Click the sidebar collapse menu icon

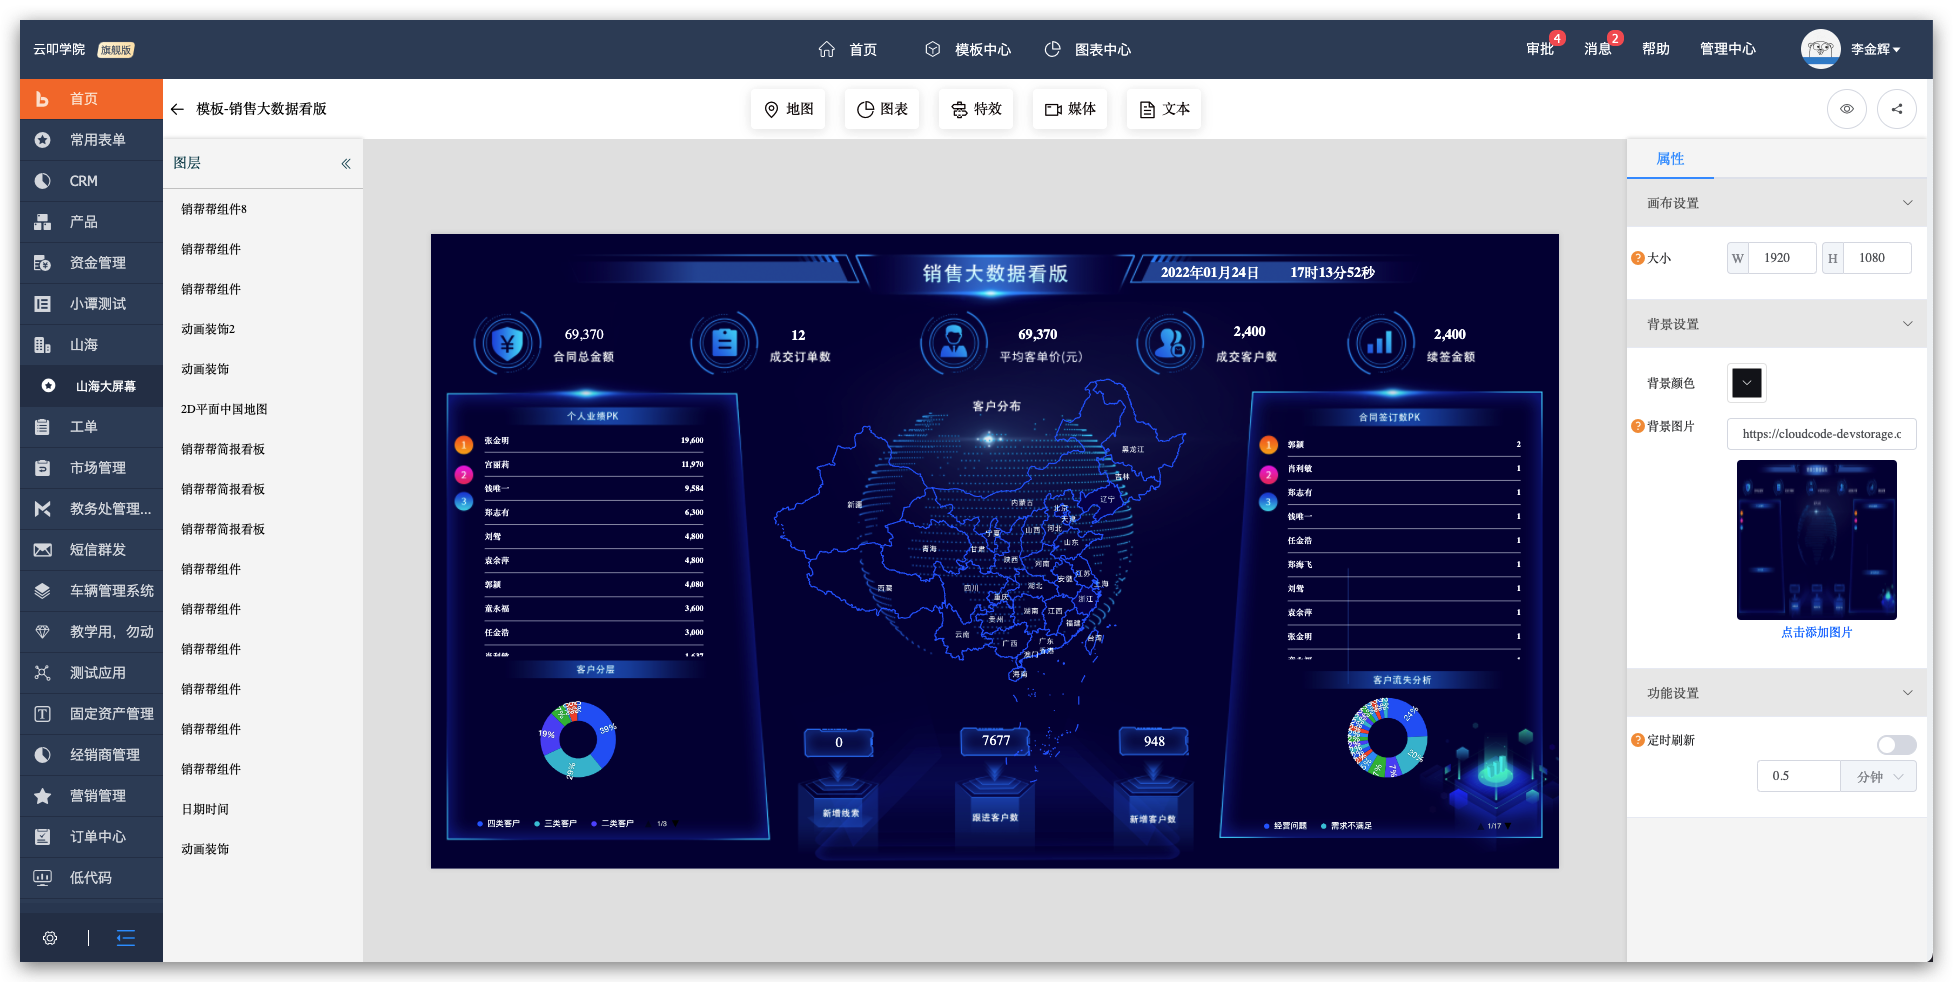125,938
